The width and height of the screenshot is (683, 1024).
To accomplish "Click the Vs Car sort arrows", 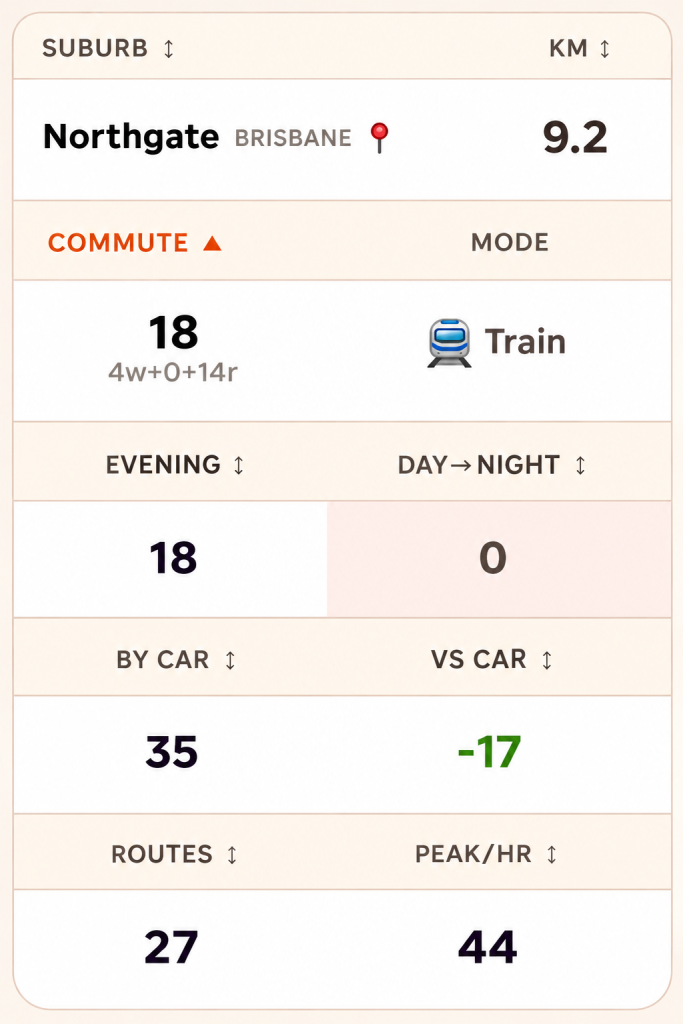I will pos(547,660).
